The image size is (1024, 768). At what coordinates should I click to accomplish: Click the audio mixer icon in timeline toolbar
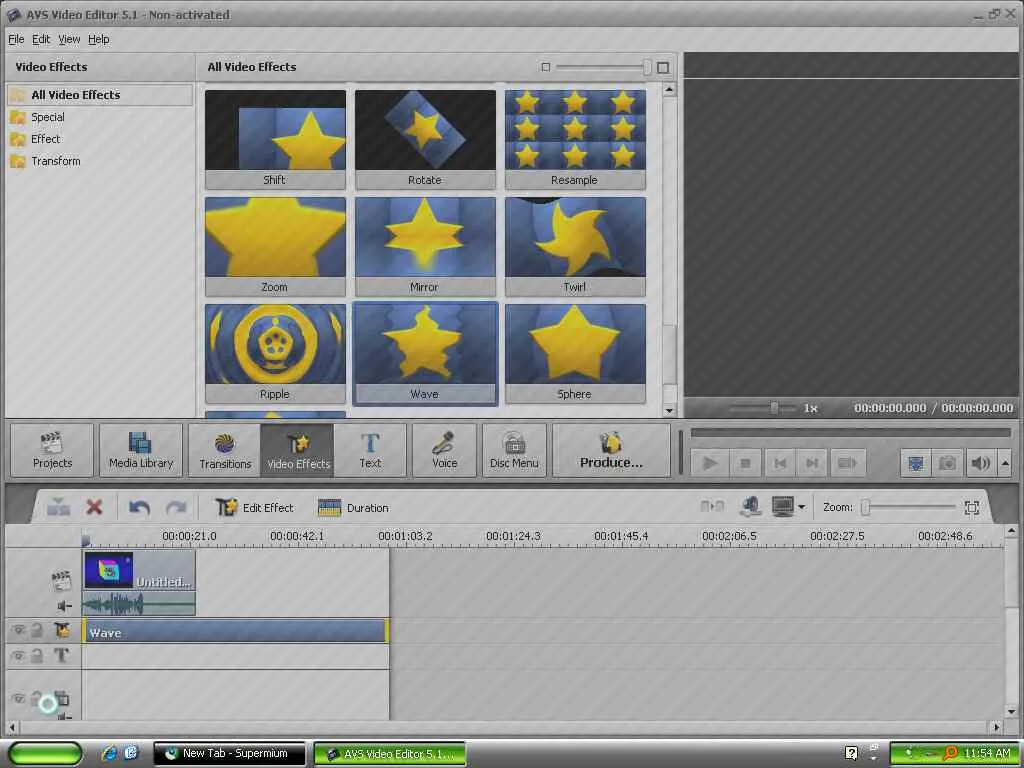(750, 507)
